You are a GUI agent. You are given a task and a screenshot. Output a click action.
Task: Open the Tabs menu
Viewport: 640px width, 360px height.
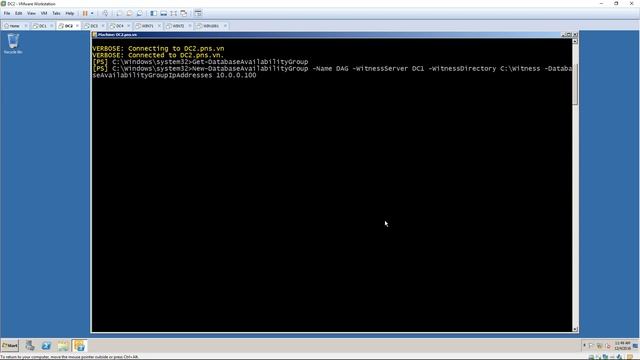click(56, 13)
